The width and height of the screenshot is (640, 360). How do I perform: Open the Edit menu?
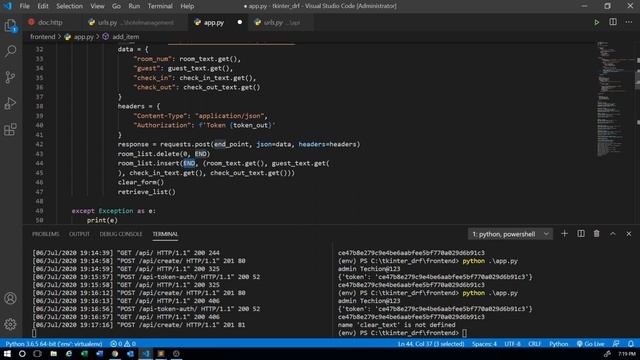click(42, 6)
